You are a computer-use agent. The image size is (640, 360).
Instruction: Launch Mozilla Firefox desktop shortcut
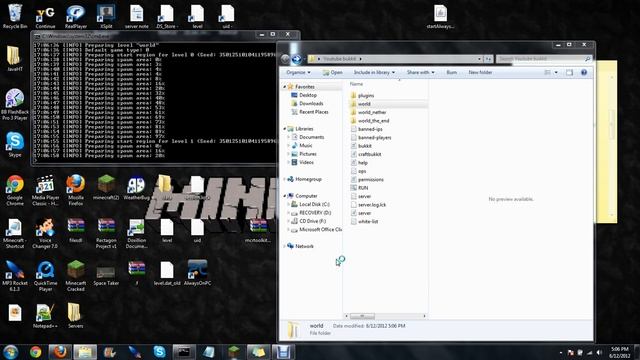point(76,190)
